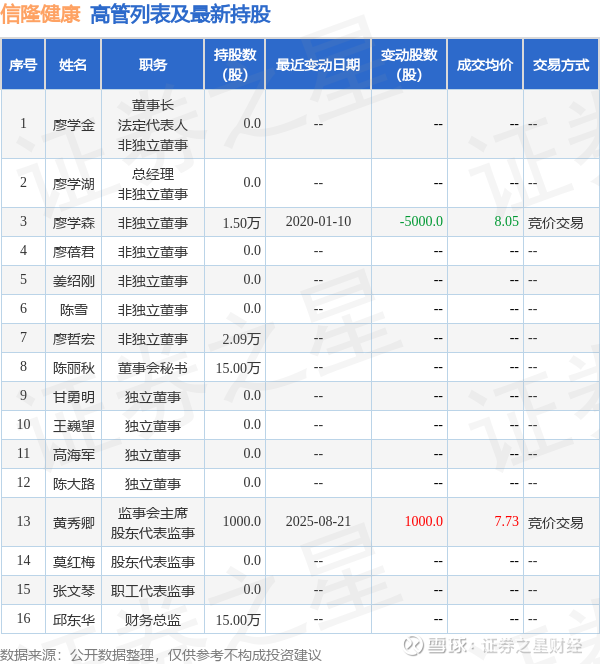This screenshot has height=664, width=600.
Task: Click the name 甘勇明
Action: coord(73,397)
